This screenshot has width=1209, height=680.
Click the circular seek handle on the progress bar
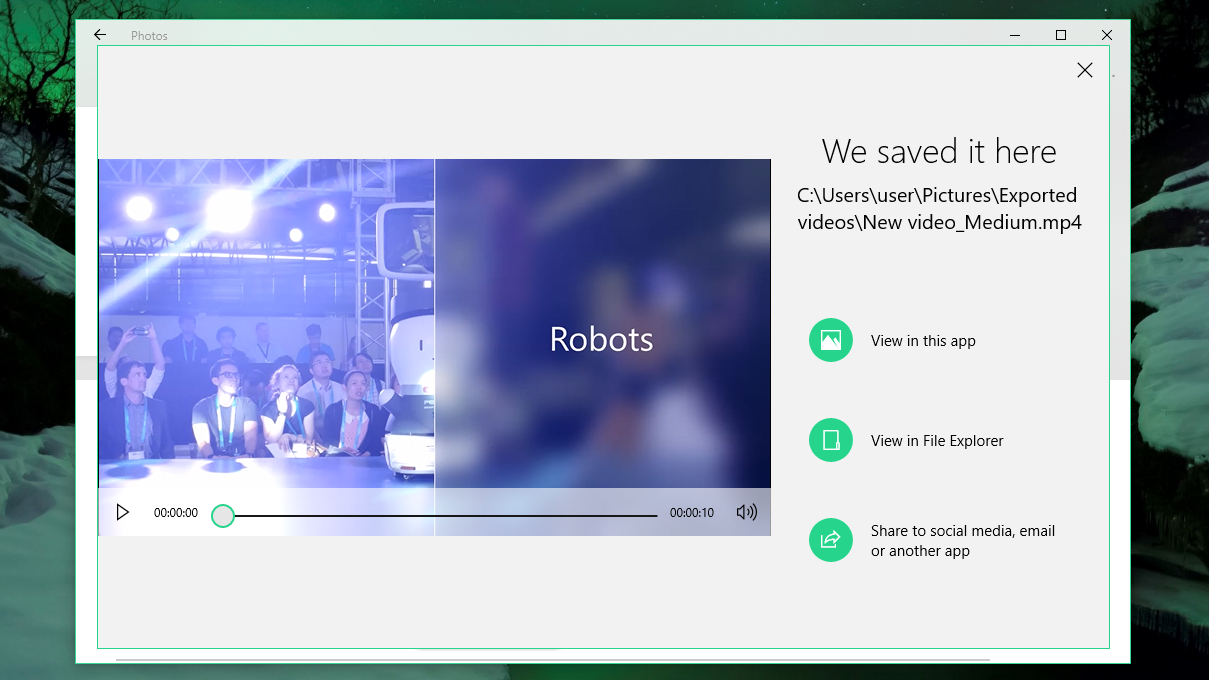click(223, 516)
